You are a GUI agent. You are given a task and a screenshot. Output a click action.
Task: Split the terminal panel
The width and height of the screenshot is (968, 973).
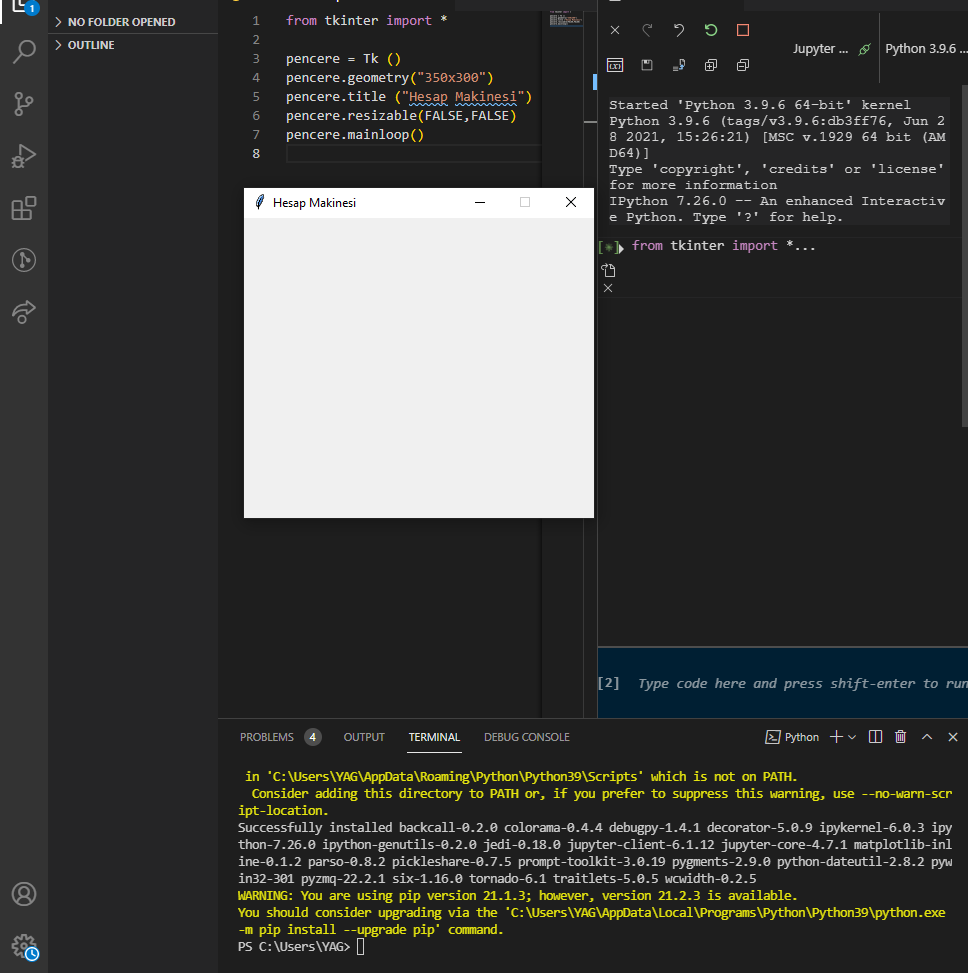pyautogui.click(x=875, y=737)
